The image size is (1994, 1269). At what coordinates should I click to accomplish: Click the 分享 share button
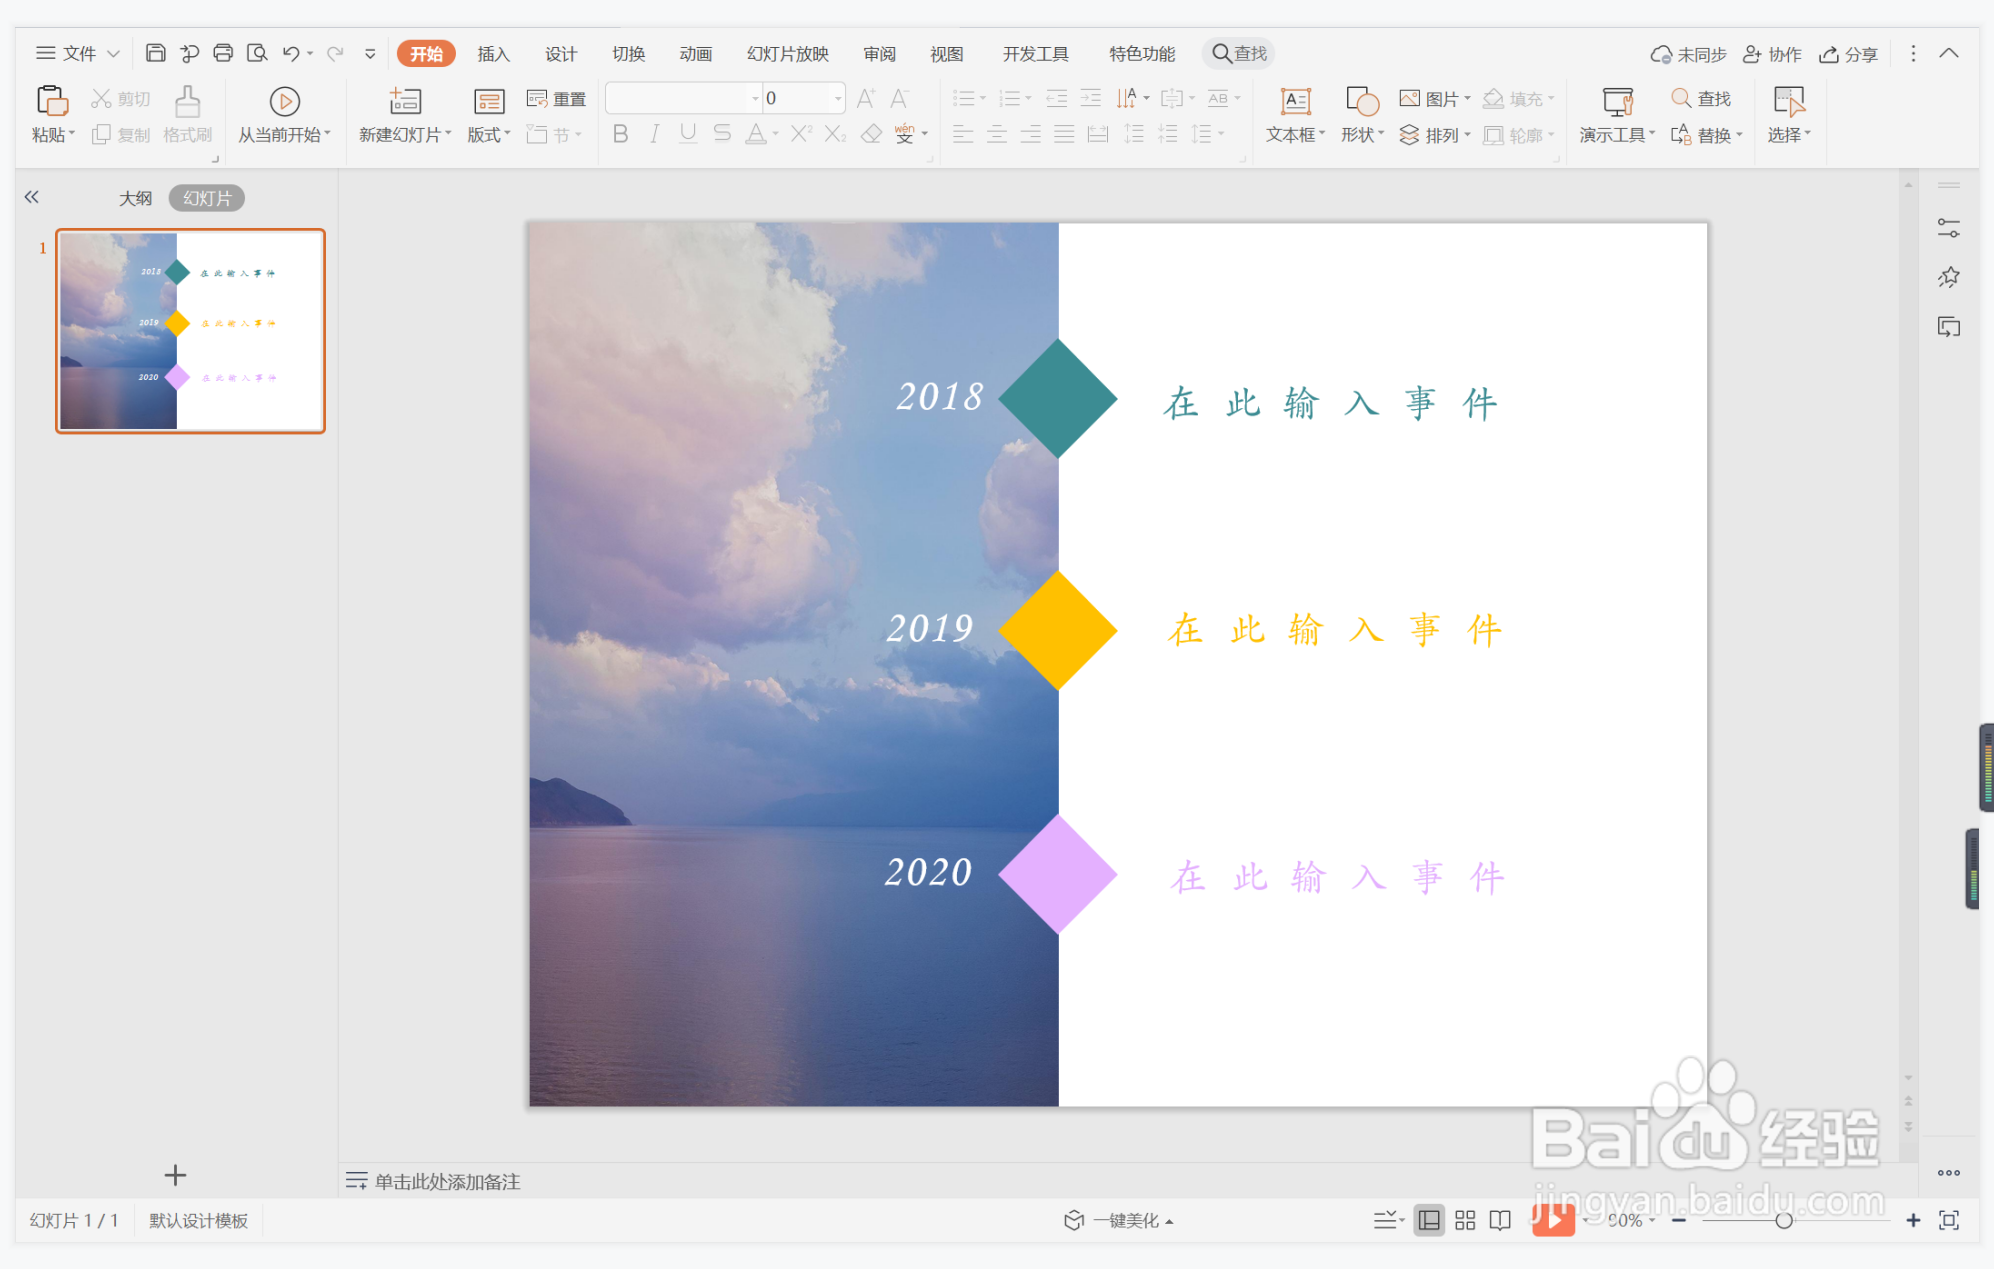tap(1848, 53)
